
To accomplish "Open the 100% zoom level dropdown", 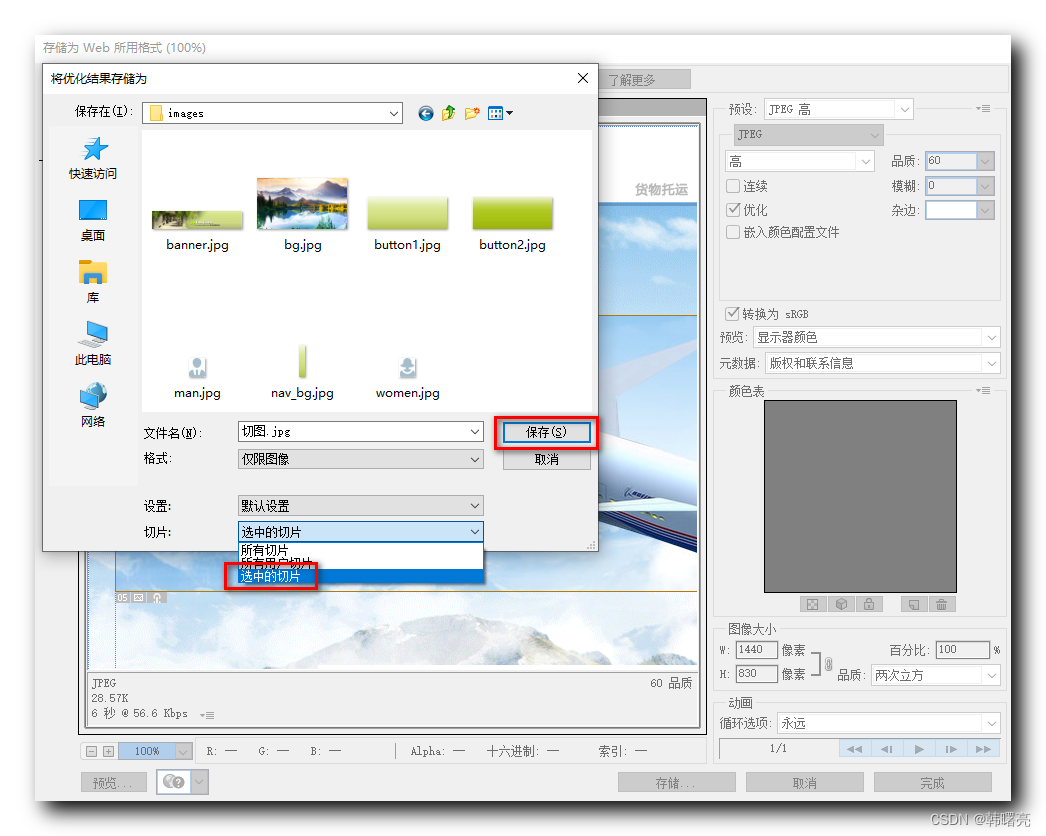I will click(x=183, y=751).
